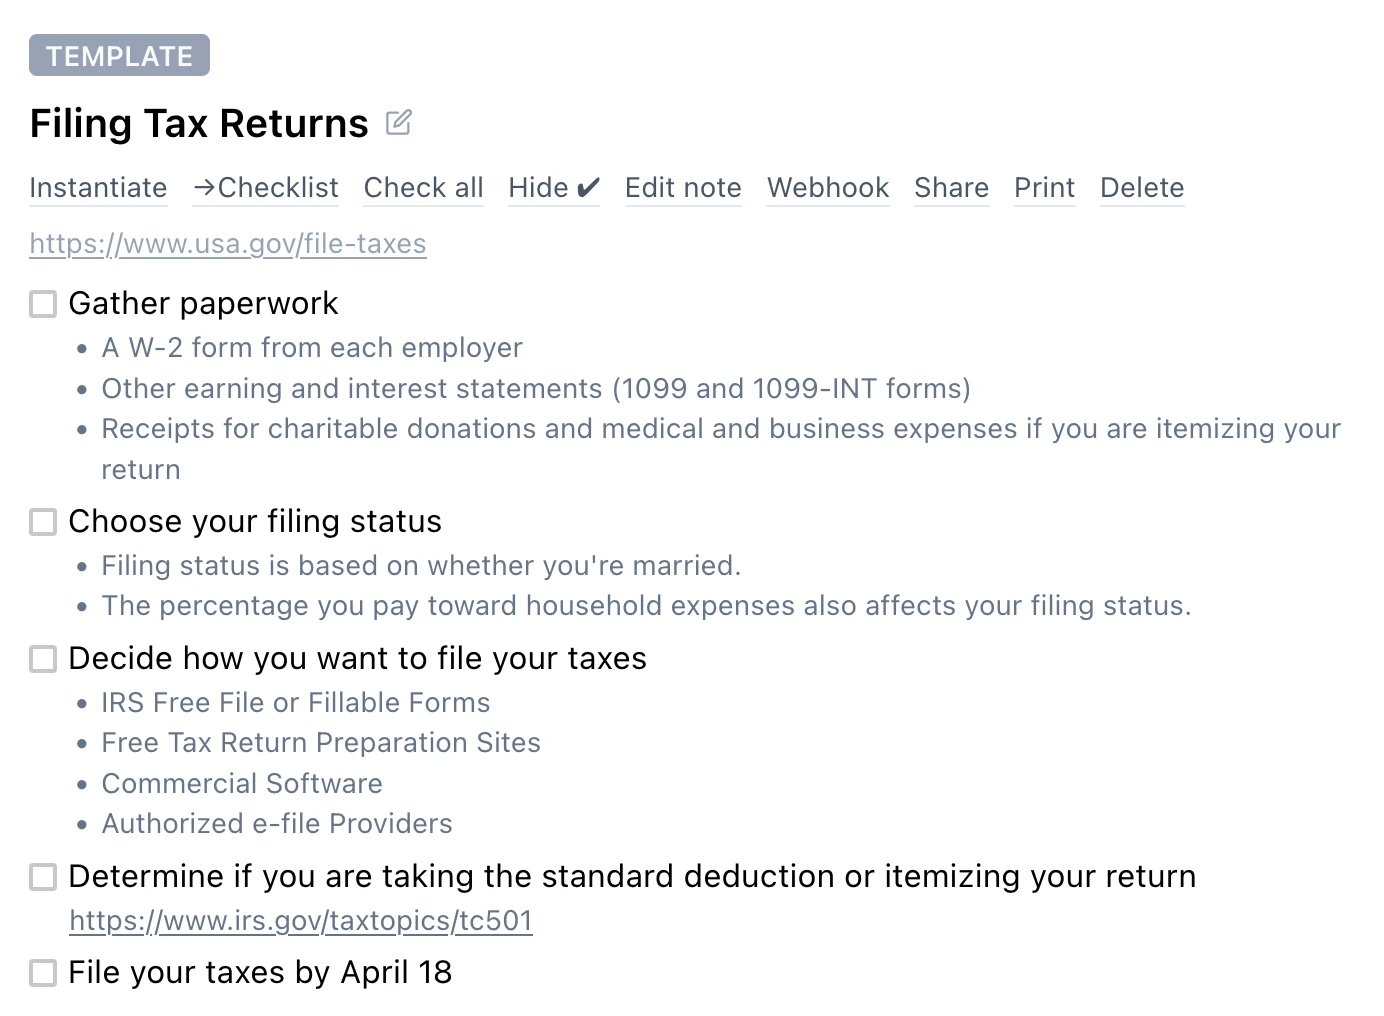Check the "Gather paperwork" checkbox

pyautogui.click(x=42, y=304)
